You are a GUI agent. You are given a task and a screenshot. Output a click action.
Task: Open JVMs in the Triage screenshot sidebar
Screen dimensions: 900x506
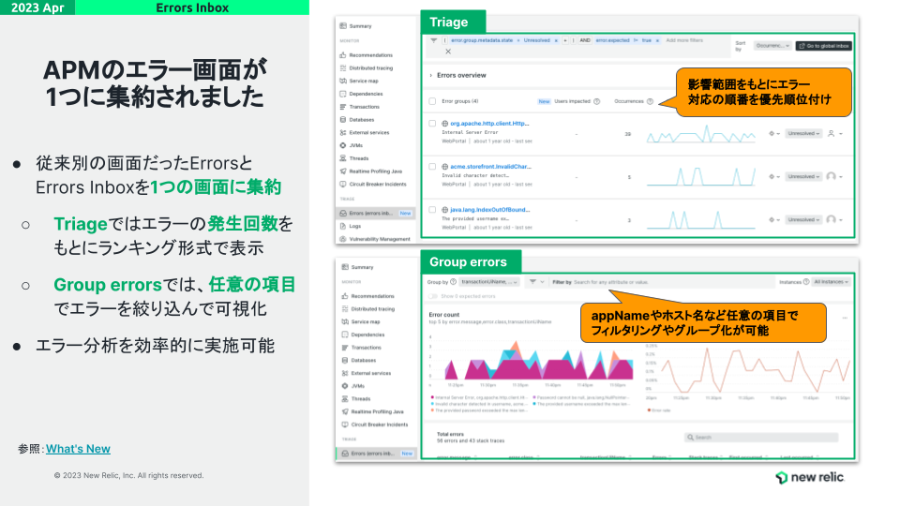click(351, 145)
